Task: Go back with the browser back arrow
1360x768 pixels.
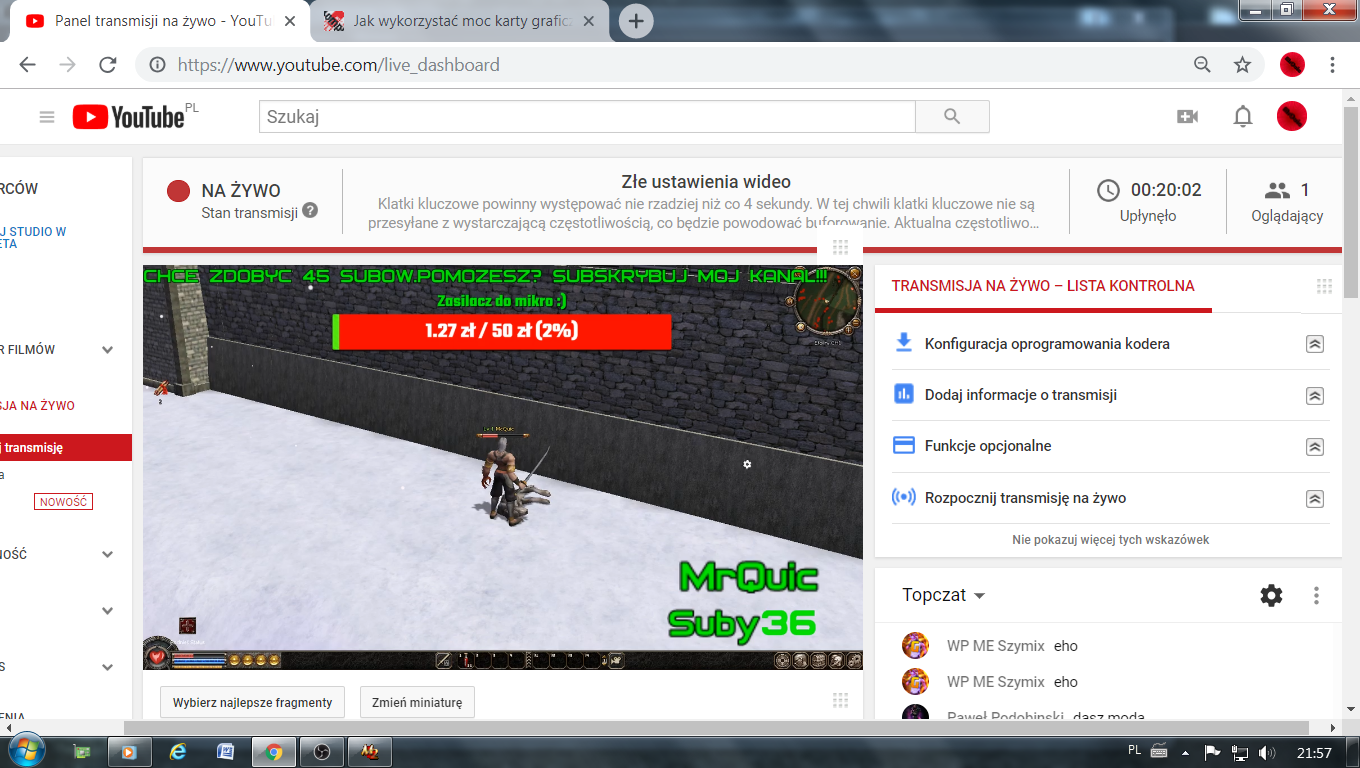Action: (x=27, y=65)
